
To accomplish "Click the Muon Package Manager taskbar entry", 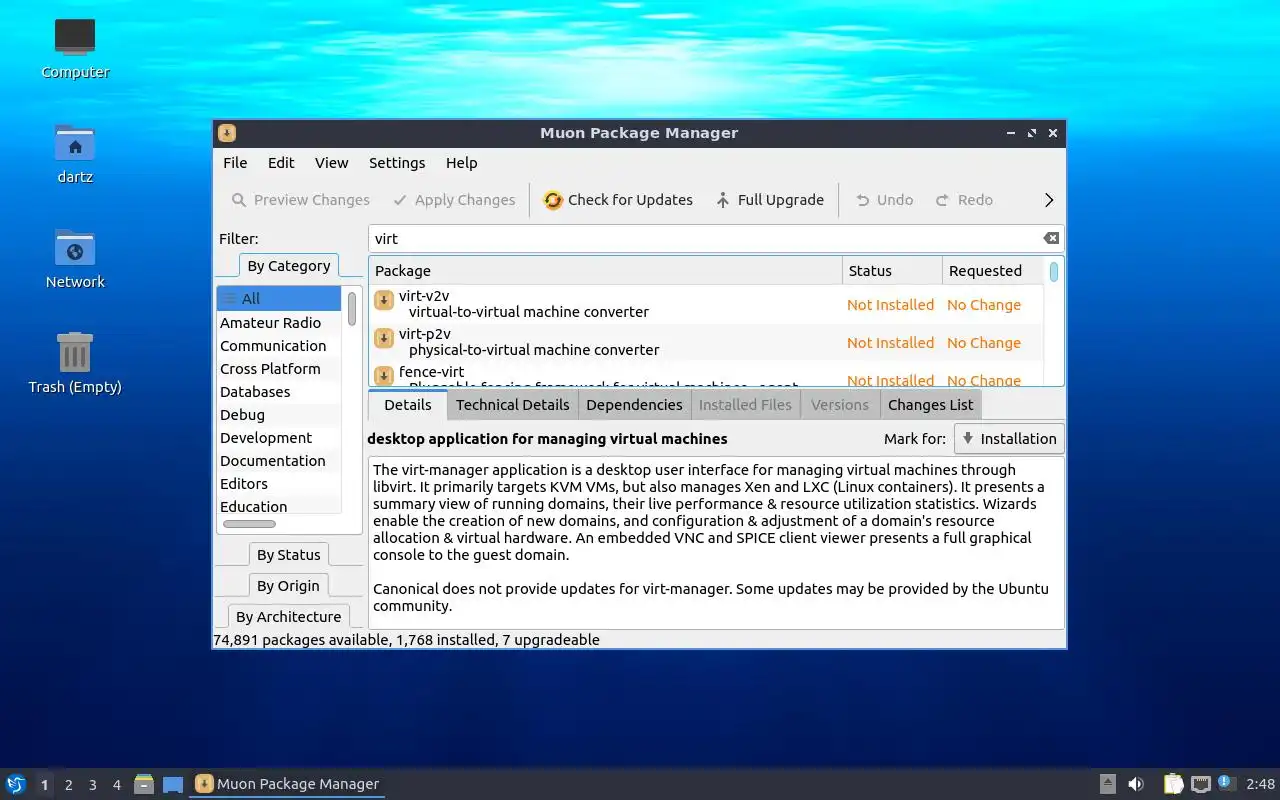I will tap(286, 784).
